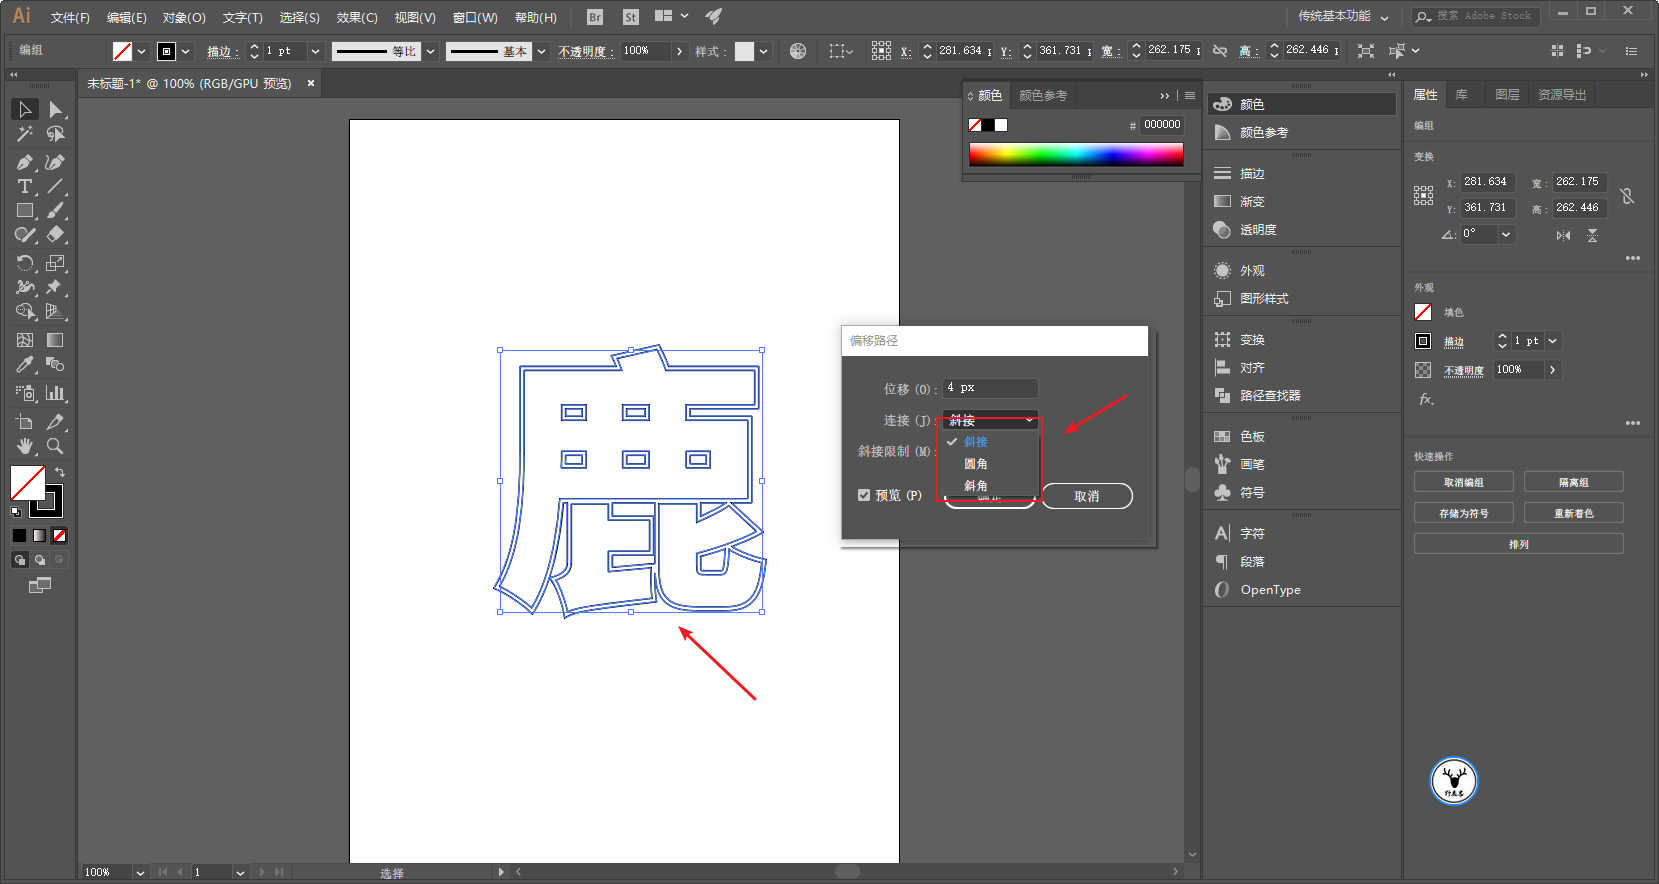Image resolution: width=1659 pixels, height=884 pixels.
Task: Select the Rotate tool
Action: [25, 263]
